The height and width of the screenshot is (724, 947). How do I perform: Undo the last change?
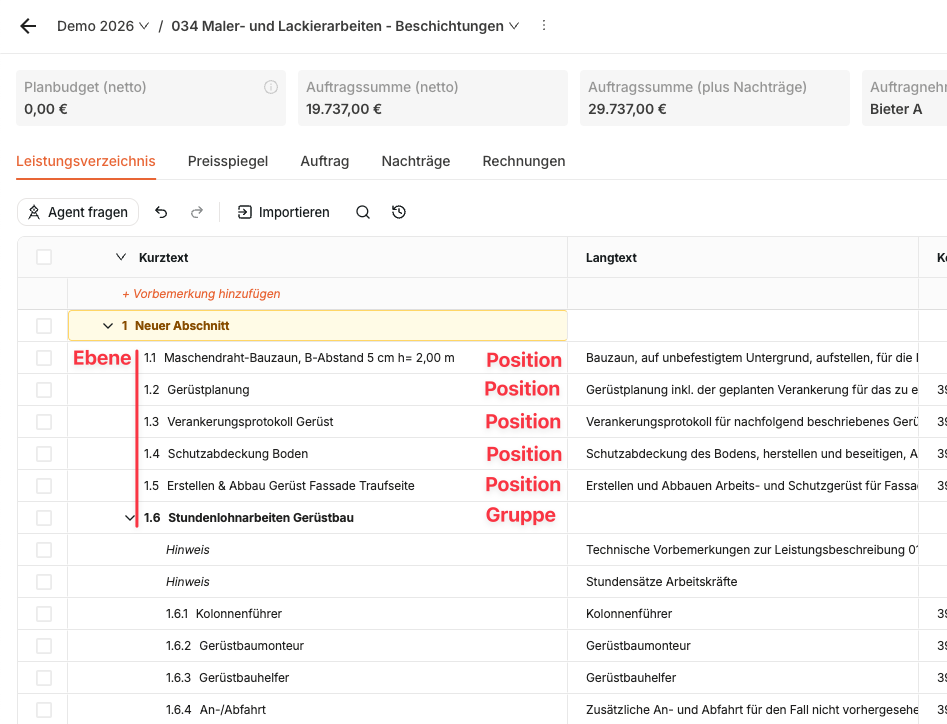[161, 212]
